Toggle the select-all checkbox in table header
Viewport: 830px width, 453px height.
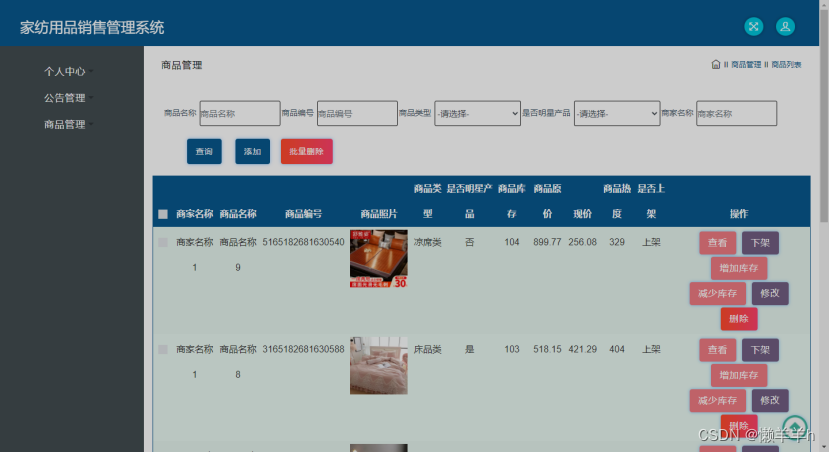coord(163,214)
